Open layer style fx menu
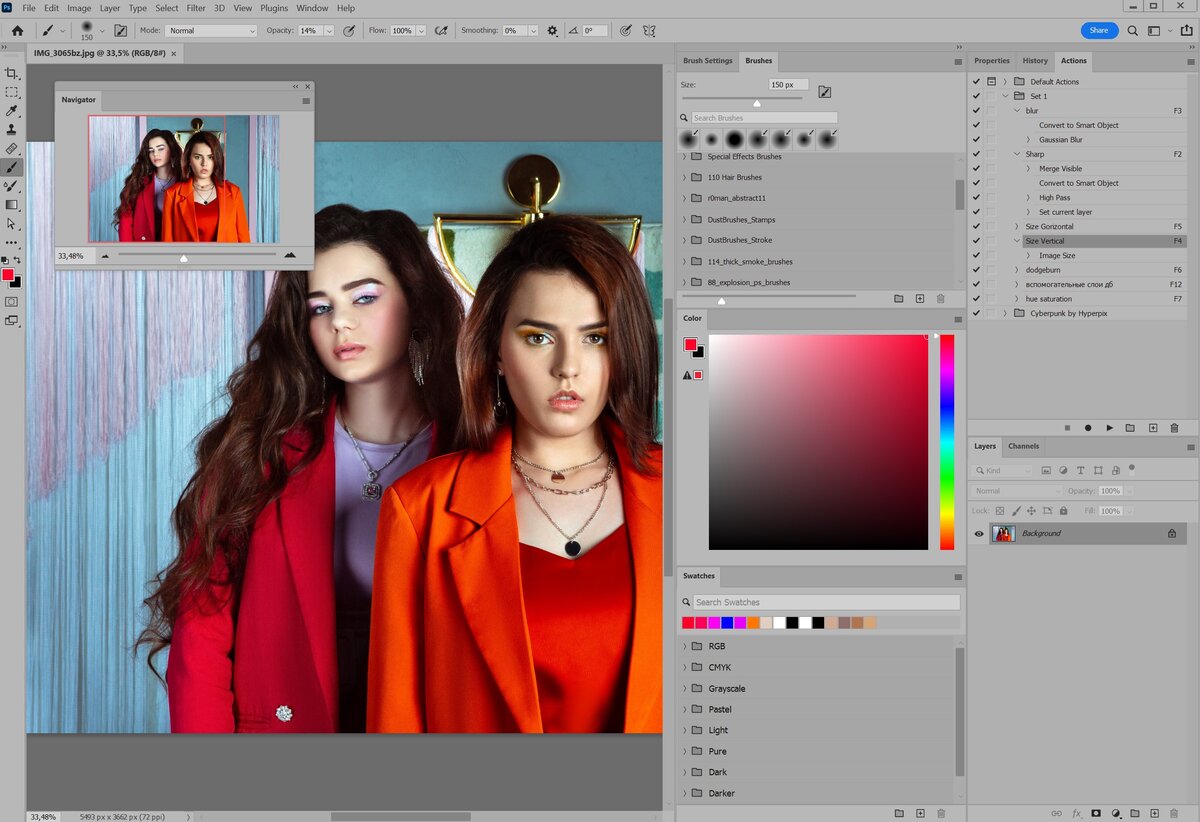Image resolution: width=1200 pixels, height=822 pixels. [x=1077, y=814]
